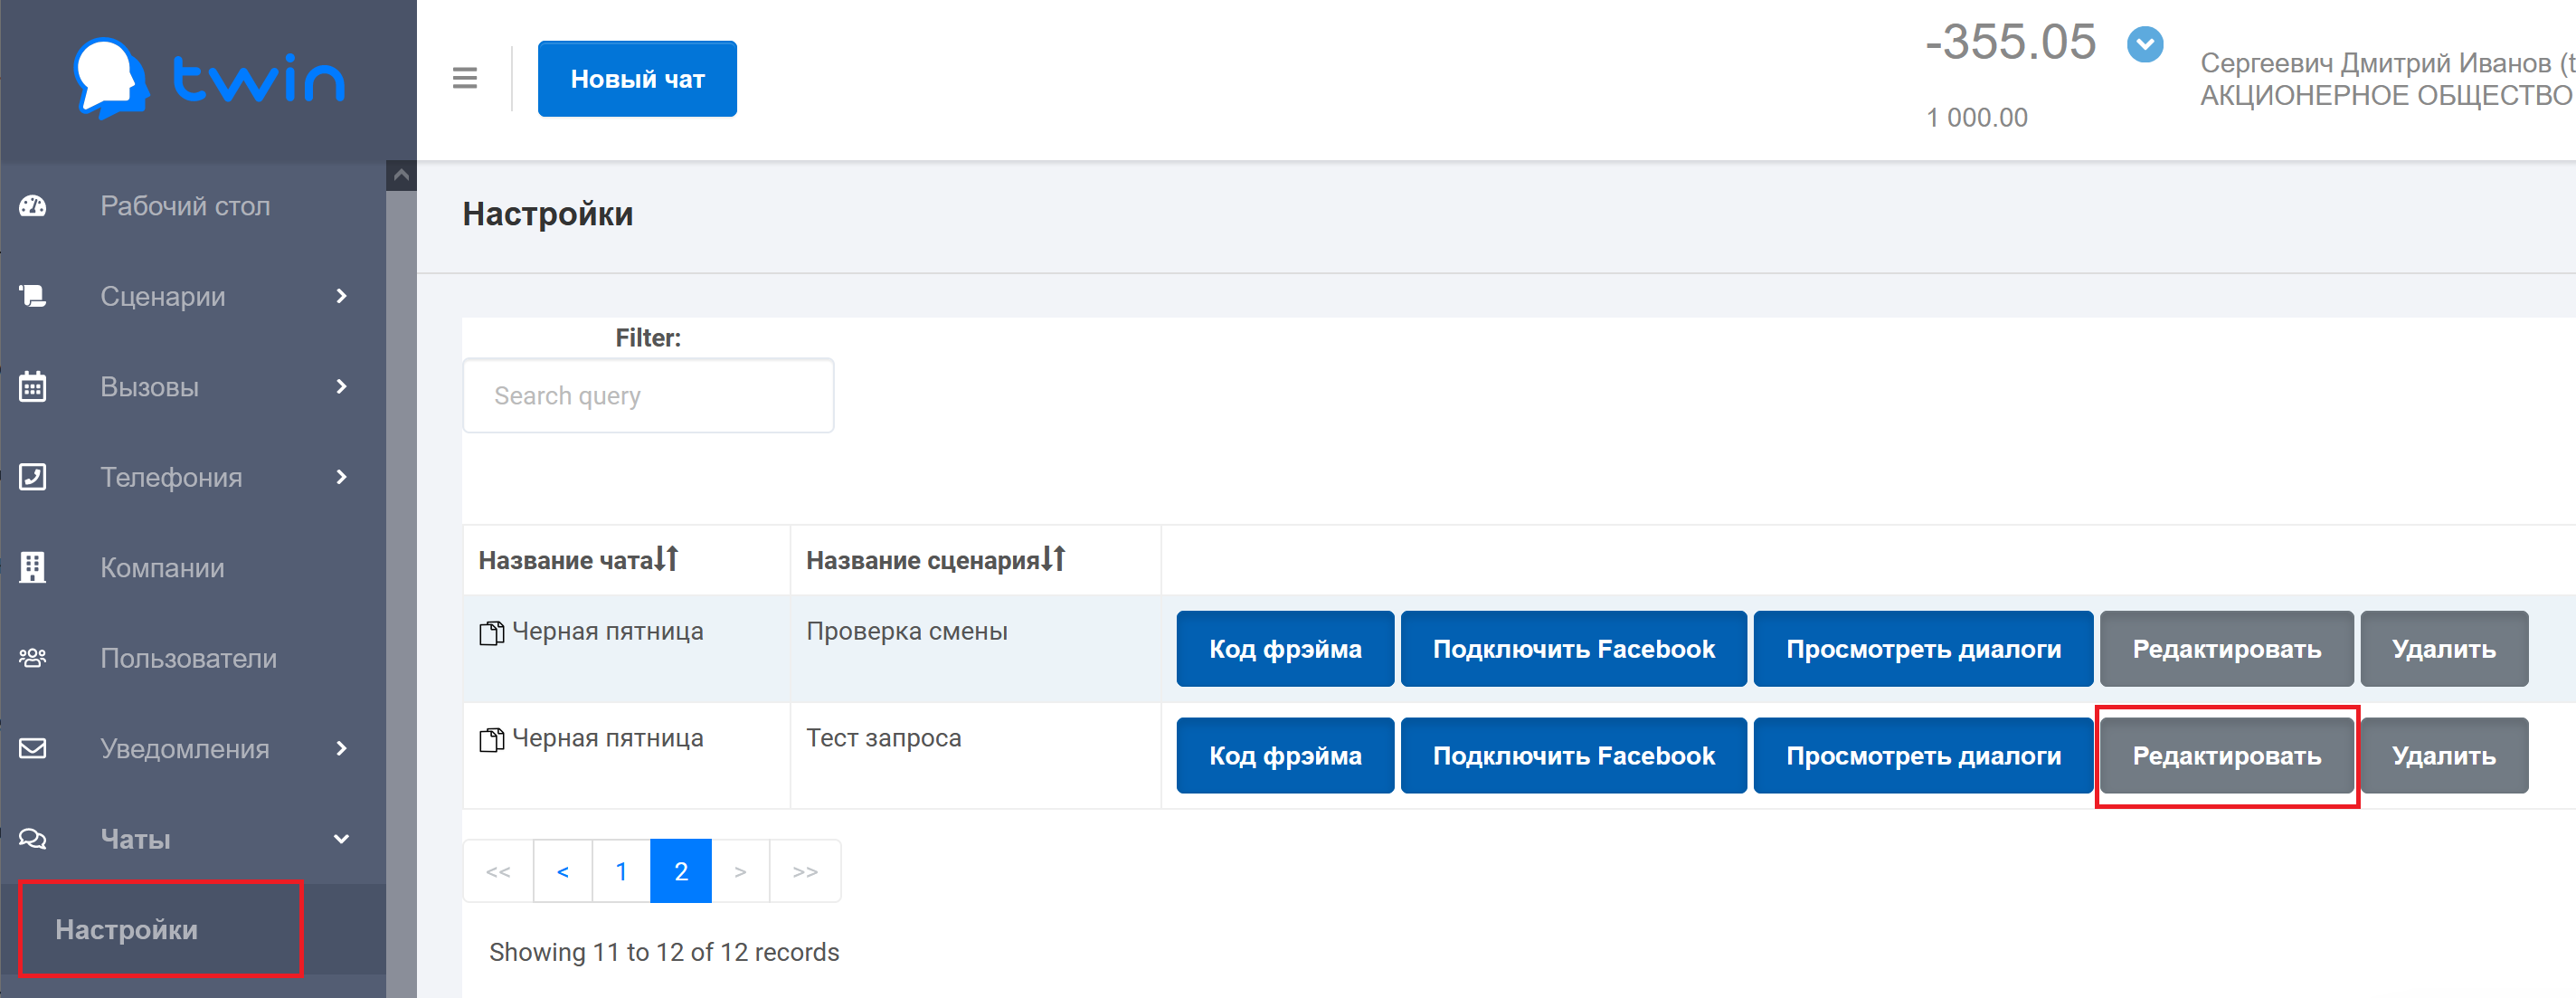Open Уведомления menu label
2576x998 pixels.
tap(185, 749)
